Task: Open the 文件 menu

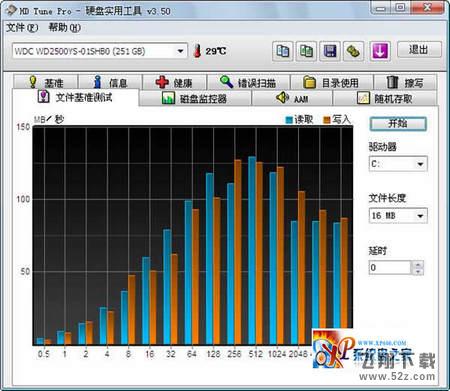Action: coord(22,28)
